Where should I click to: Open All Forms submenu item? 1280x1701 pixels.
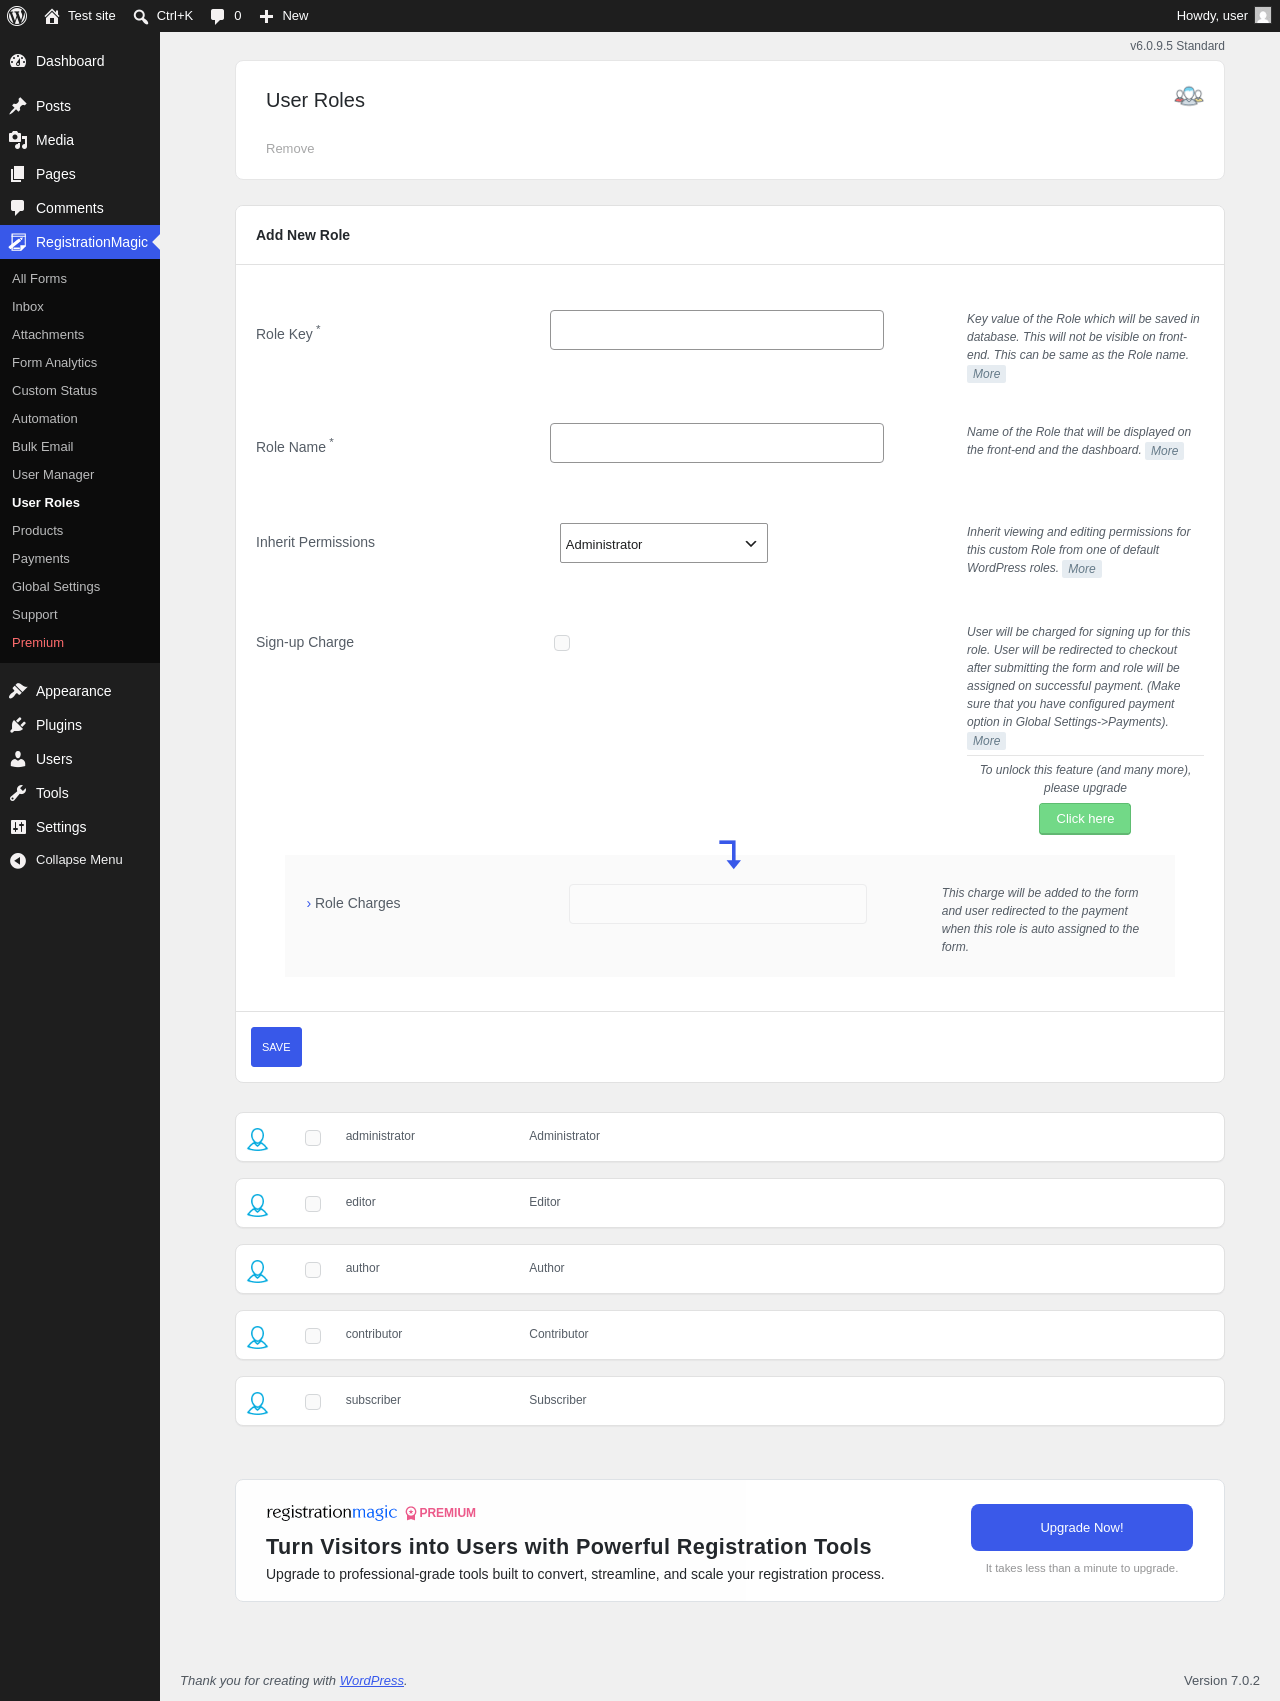click(39, 279)
